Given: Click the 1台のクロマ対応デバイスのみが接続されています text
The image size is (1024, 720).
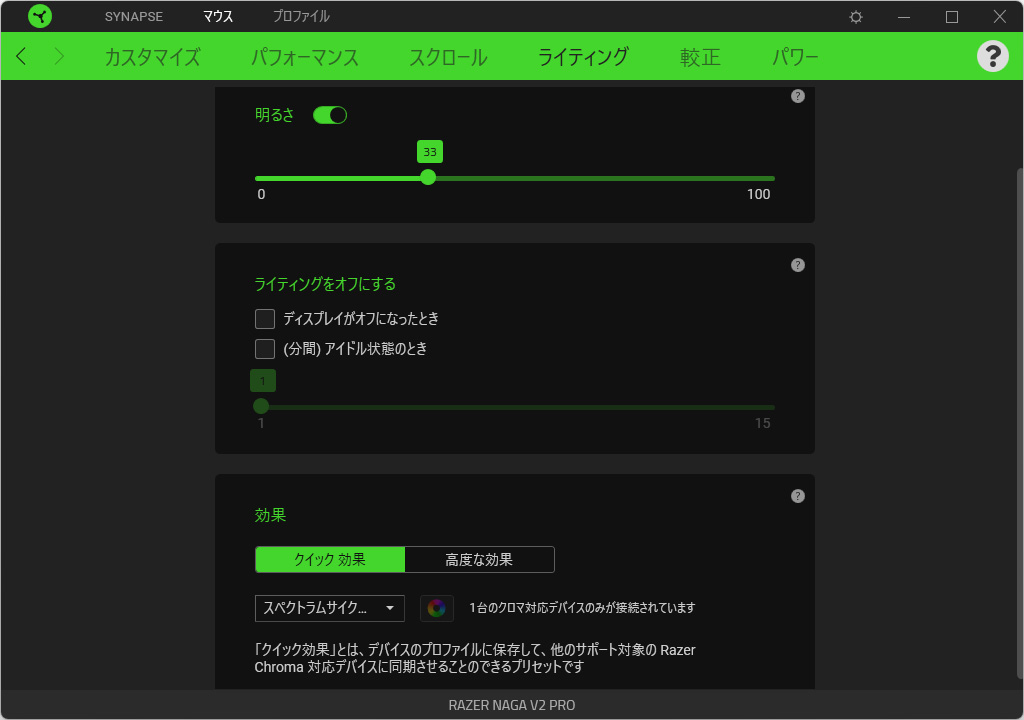Looking at the screenshot, I should 582,608.
